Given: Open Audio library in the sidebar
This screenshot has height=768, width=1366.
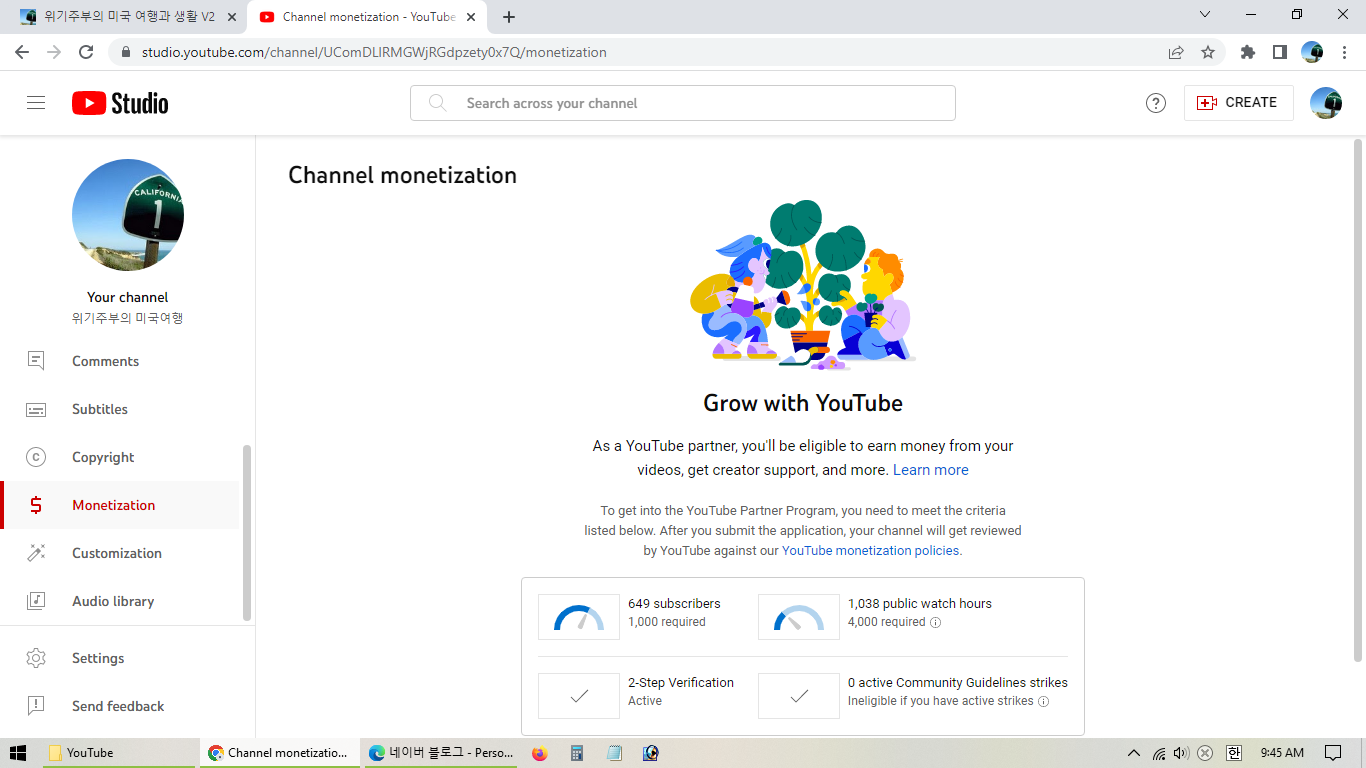Looking at the screenshot, I should [120, 601].
